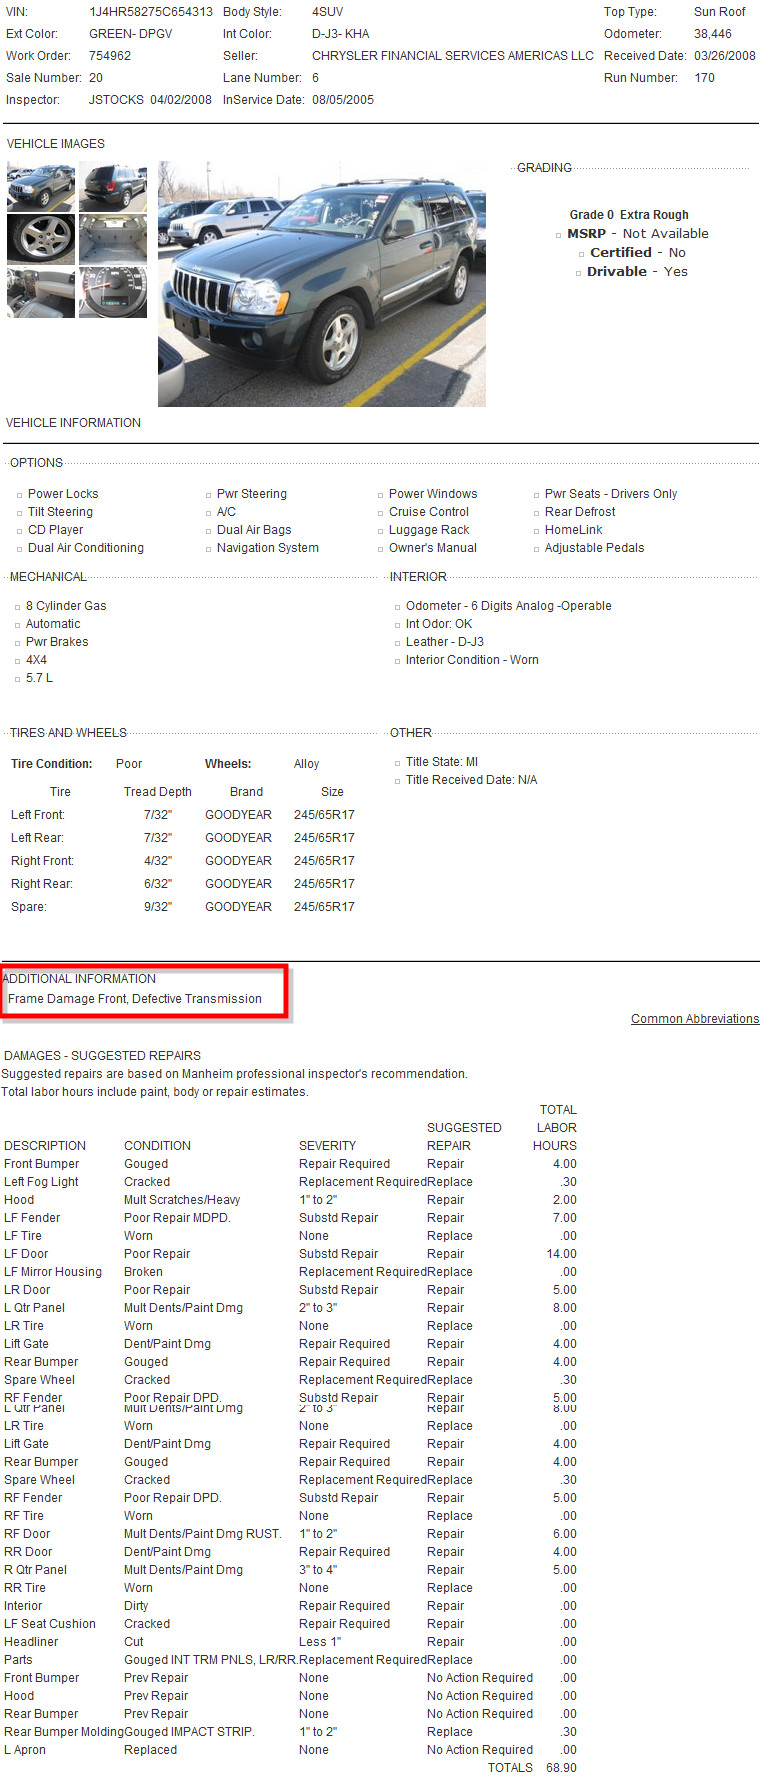Click the Work Order number 754962
Screen dimensions: 775x1792
click(110, 56)
